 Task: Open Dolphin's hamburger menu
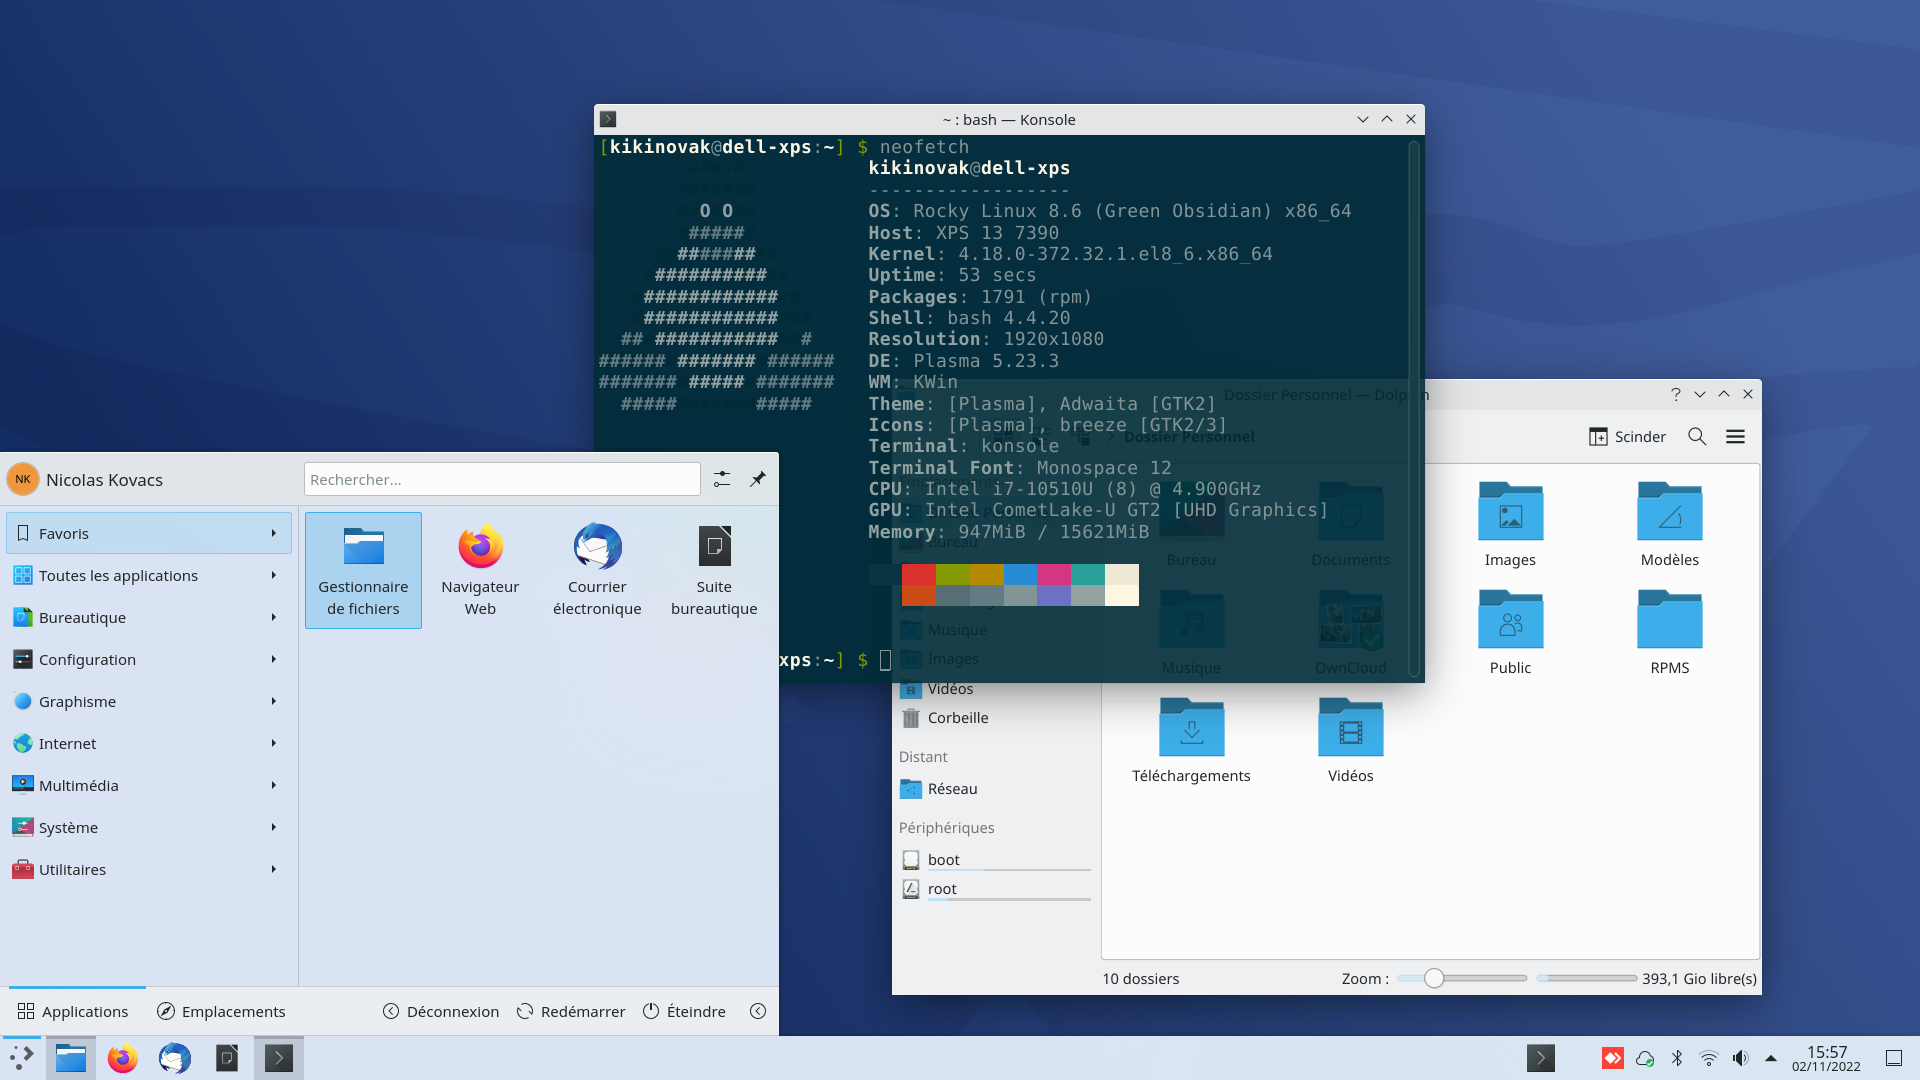click(x=1737, y=436)
